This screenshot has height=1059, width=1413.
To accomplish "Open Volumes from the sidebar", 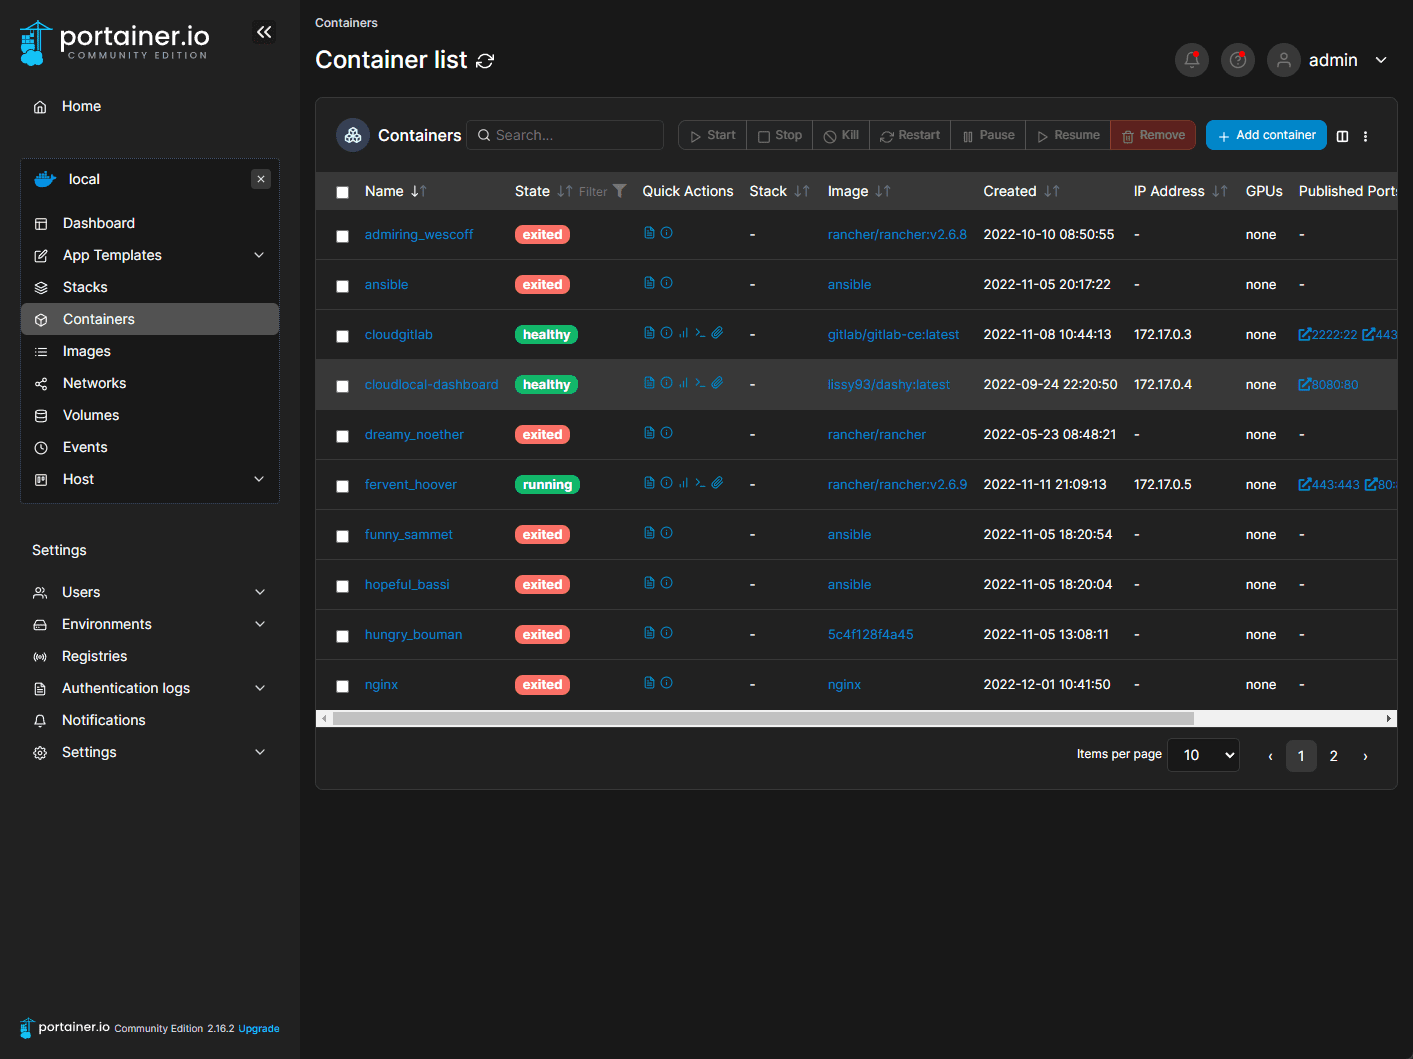I will 91,415.
